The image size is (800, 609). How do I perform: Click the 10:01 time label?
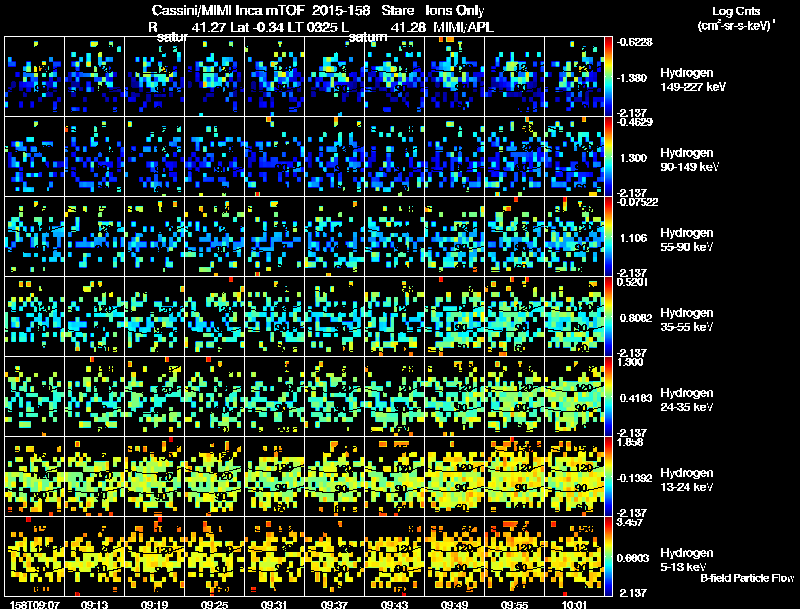click(x=574, y=604)
